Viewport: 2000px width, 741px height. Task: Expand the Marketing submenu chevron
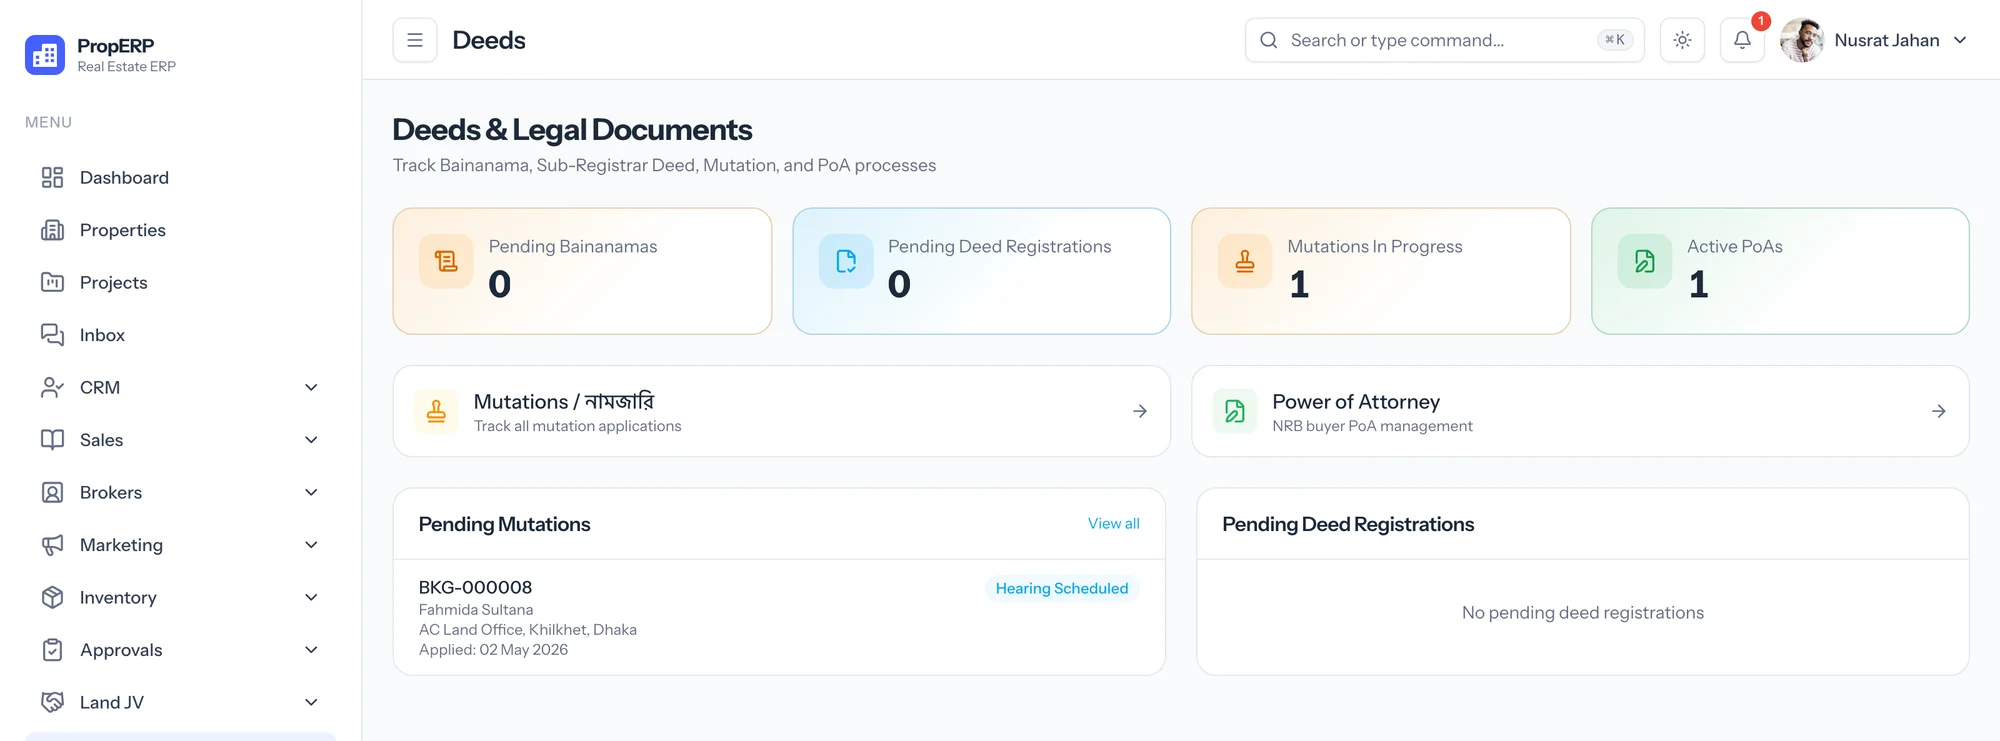[311, 545]
